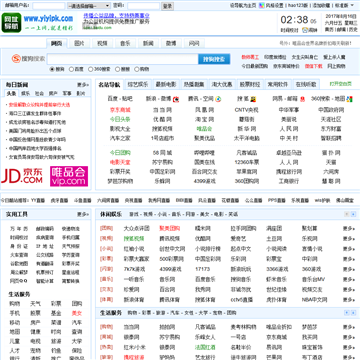Open the hao123版 link
Screen dimensions: 360x360
click(x=299, y=5)
